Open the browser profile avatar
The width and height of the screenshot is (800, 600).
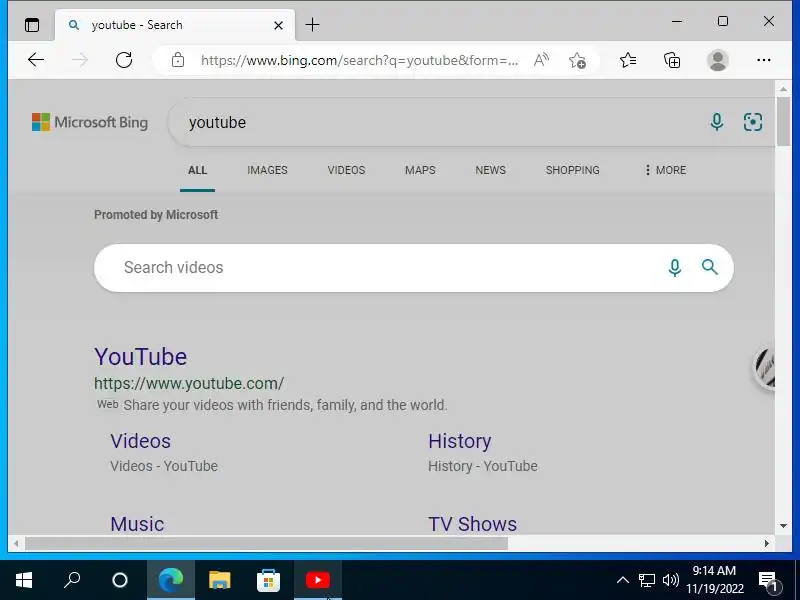pos(717,60)
